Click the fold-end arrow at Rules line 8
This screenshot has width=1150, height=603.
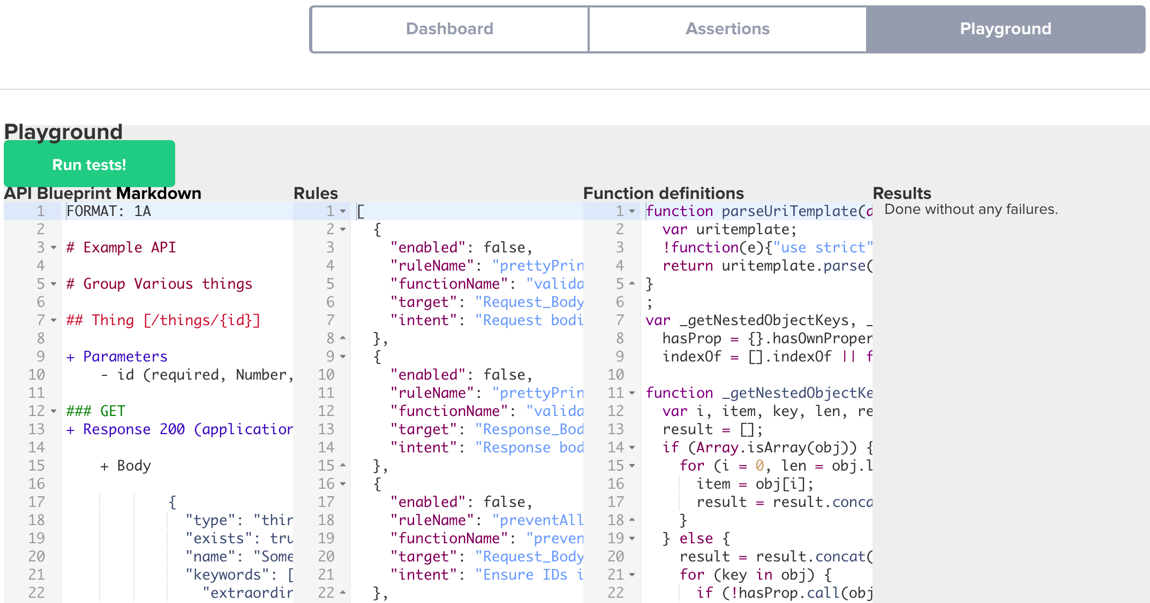(343, 339)
